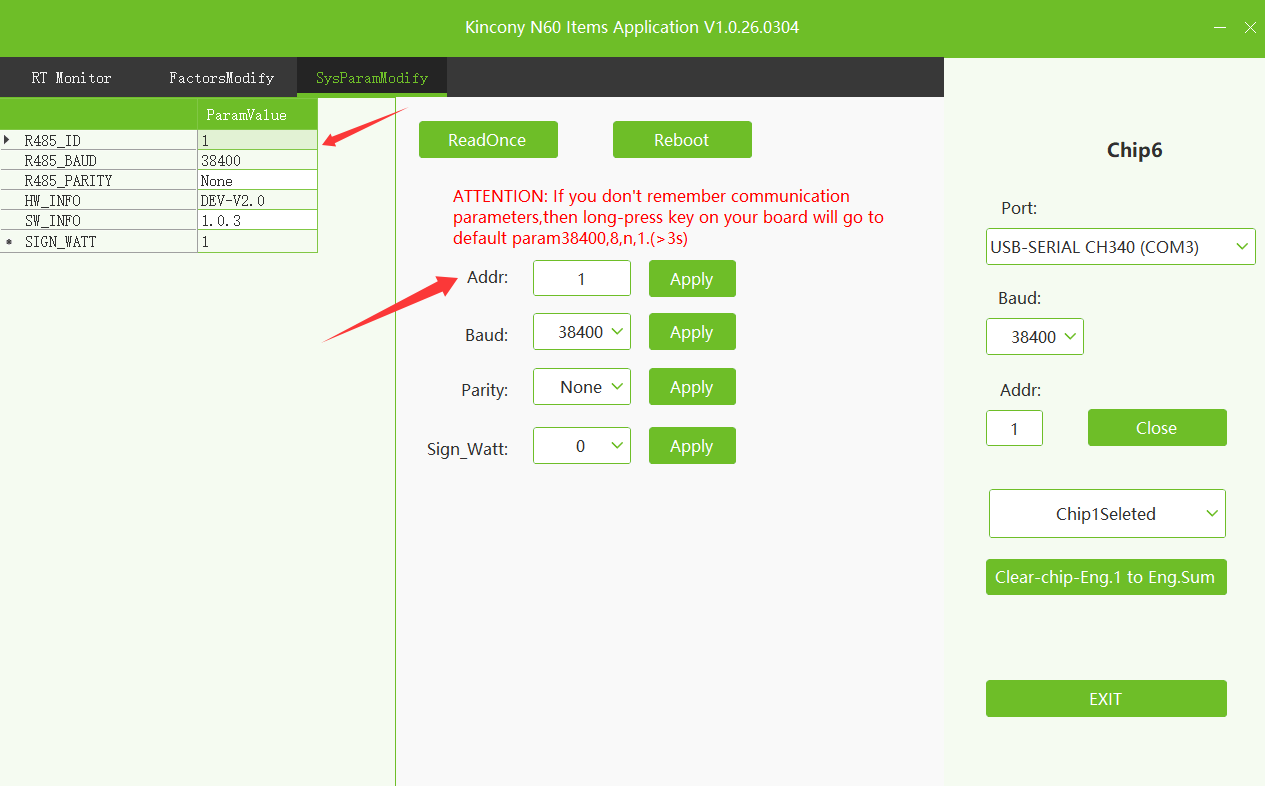Apply the Sign_Watt setting
This screenshot has height=786, width=1265.
tap(691, 446)
